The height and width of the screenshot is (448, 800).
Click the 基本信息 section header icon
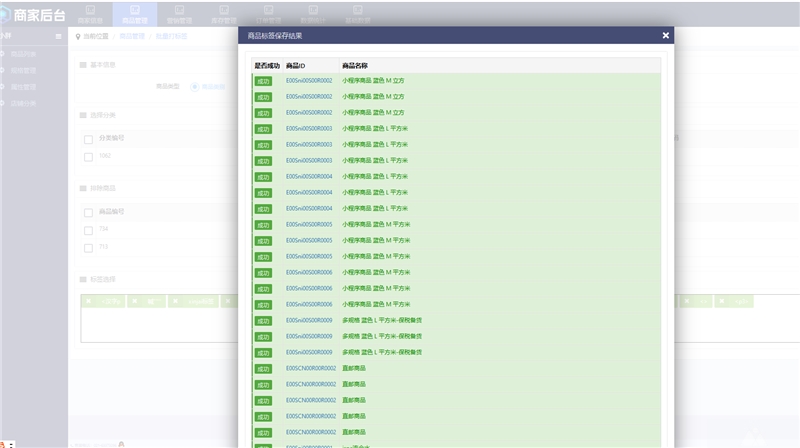point(83,65)
